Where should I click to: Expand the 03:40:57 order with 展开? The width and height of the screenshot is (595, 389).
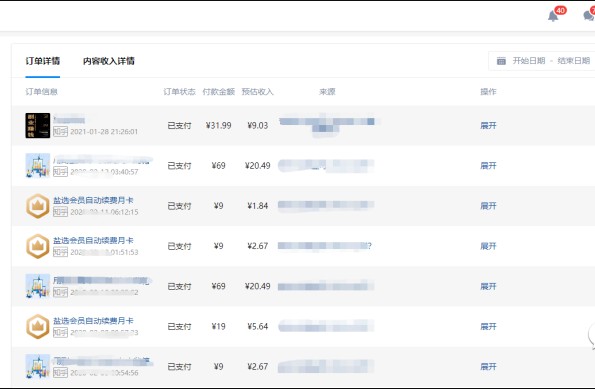coord(488,166)
